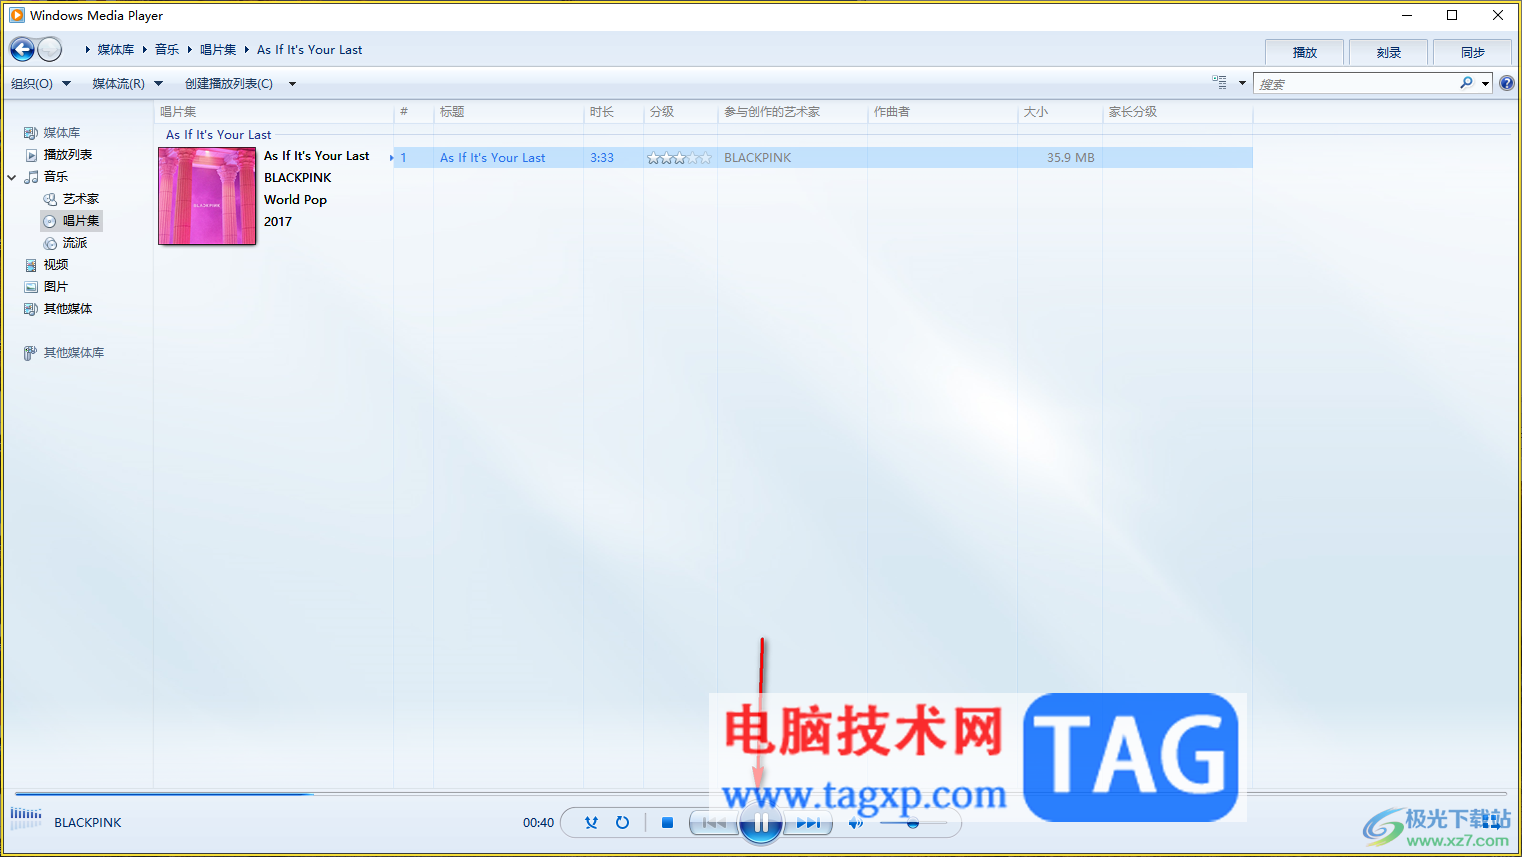The image size is (1522, 857).
Task: Expand the breadcrumb arrow before 音乐
Action: [145, 49]
